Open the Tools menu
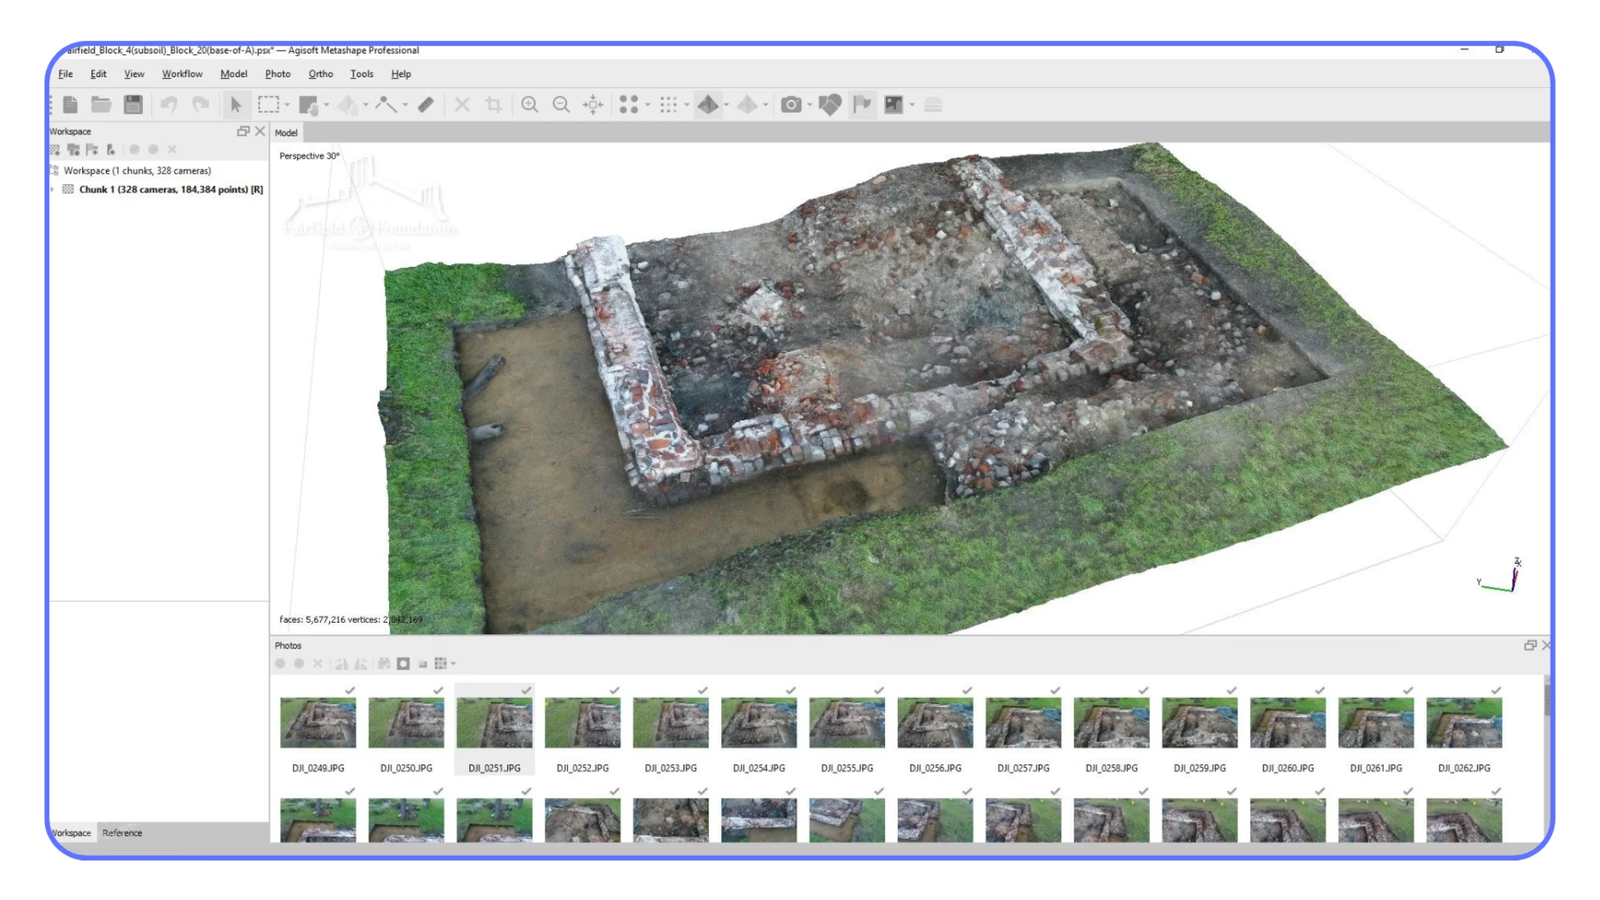The image size is (1600, 900). pyautogui.click(x=362, y=74)
